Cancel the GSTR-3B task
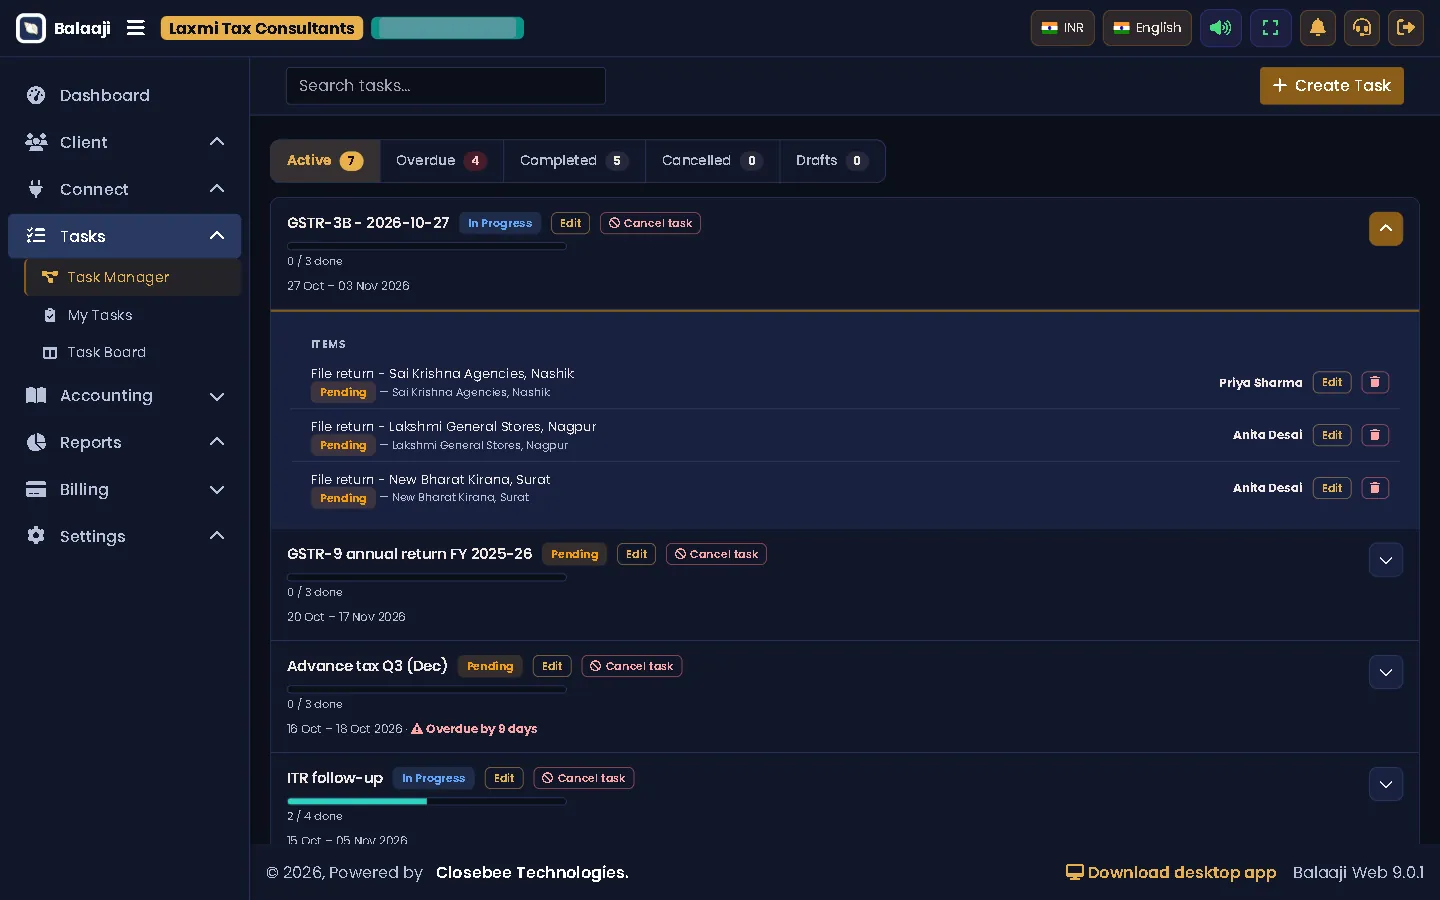1440x900 pixels. pos(650,223)
